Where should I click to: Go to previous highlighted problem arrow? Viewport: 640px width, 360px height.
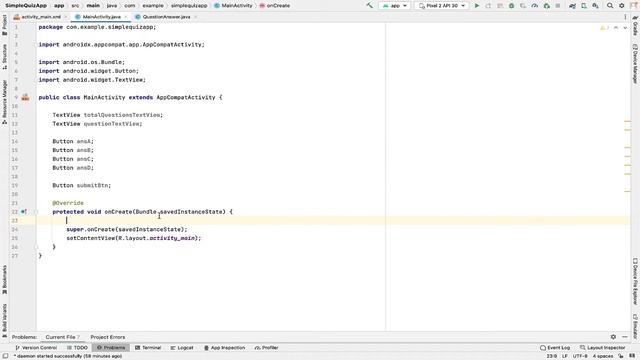[x=616, y=27]
